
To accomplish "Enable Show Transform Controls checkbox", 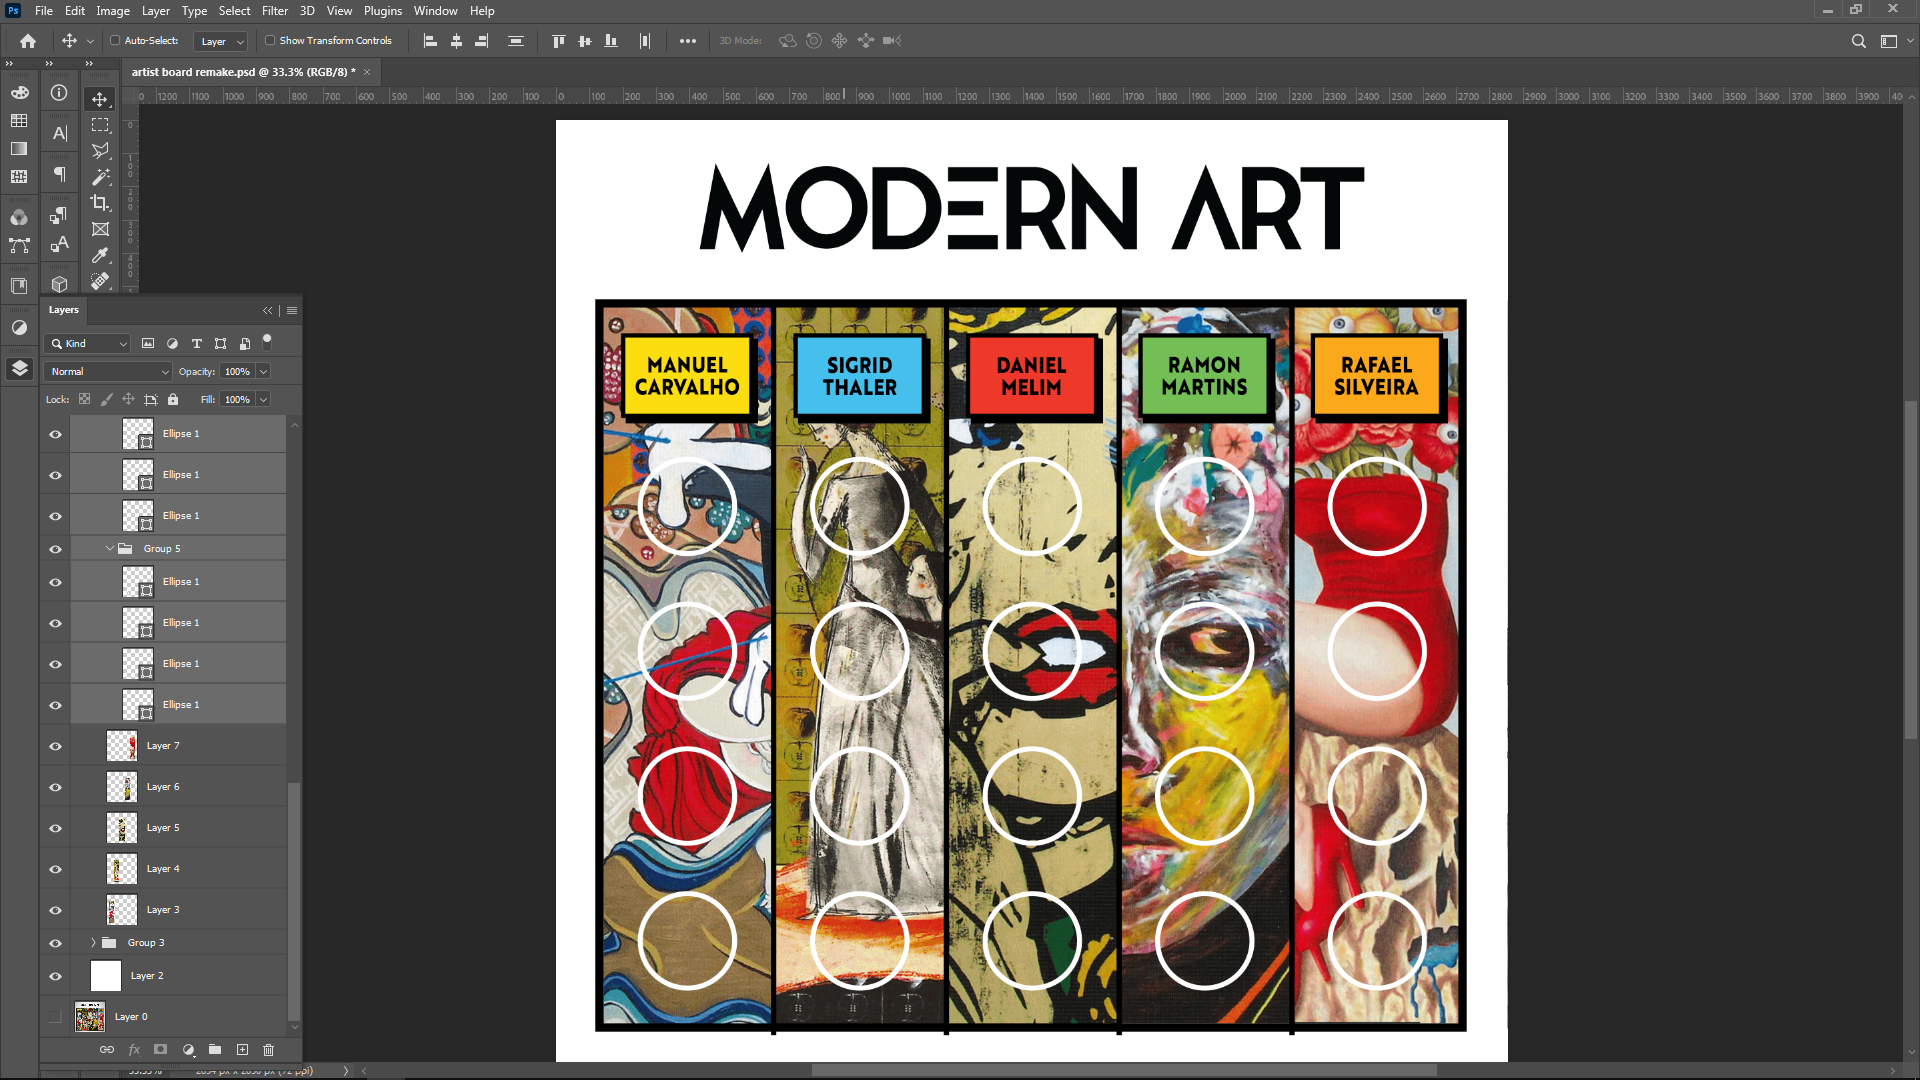I will (270, 41).
